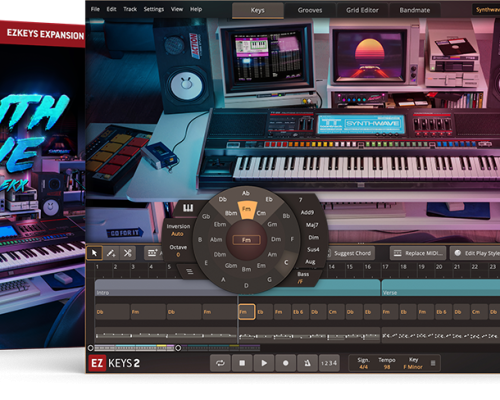This screenshot has height=400, width=500.
Task: Switch to the Grooves tab
Action: tap(310, 10)
